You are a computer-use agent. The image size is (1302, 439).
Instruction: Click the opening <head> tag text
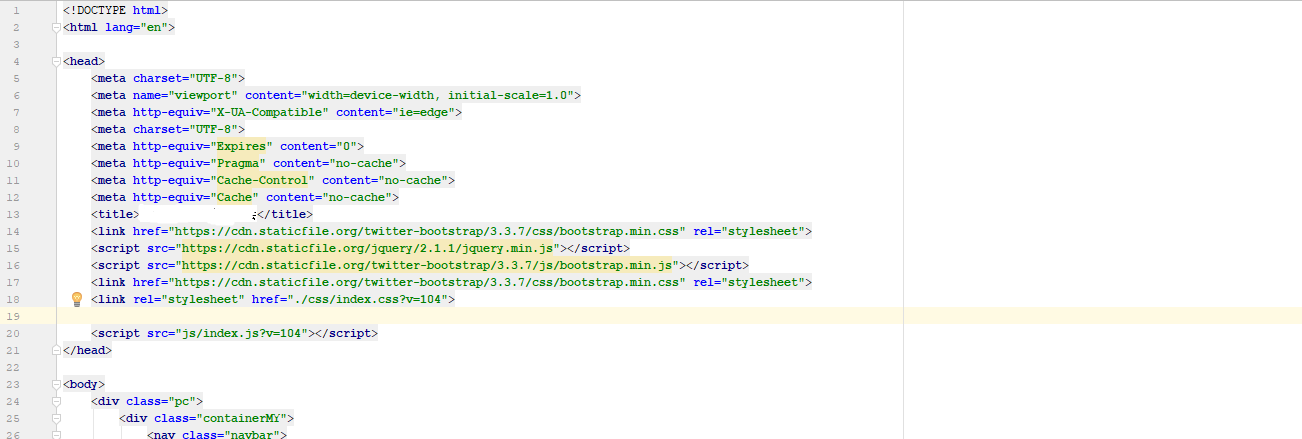[x=84, y=61]
